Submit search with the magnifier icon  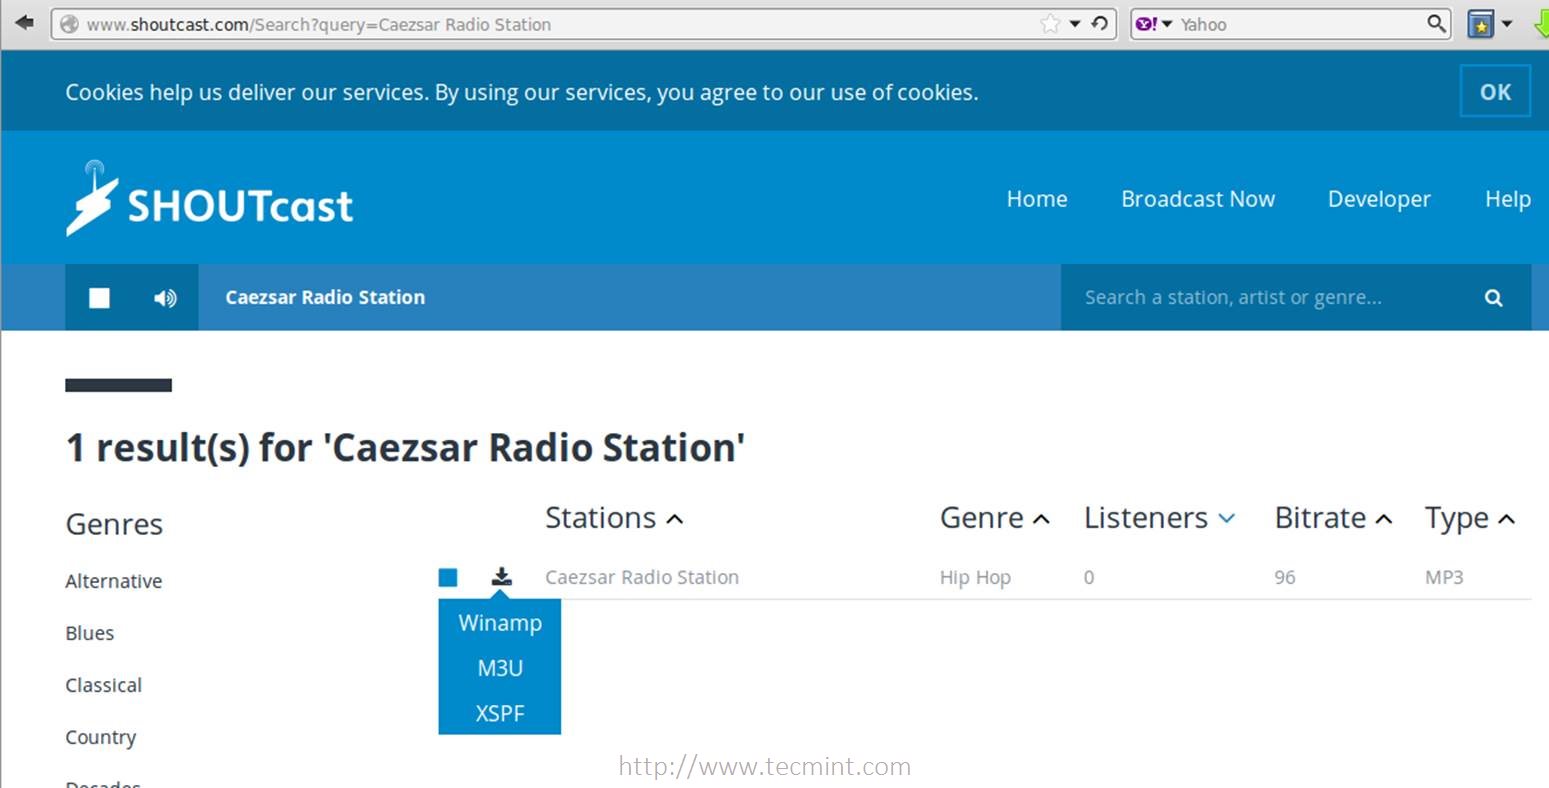(x=1494, y=298)
